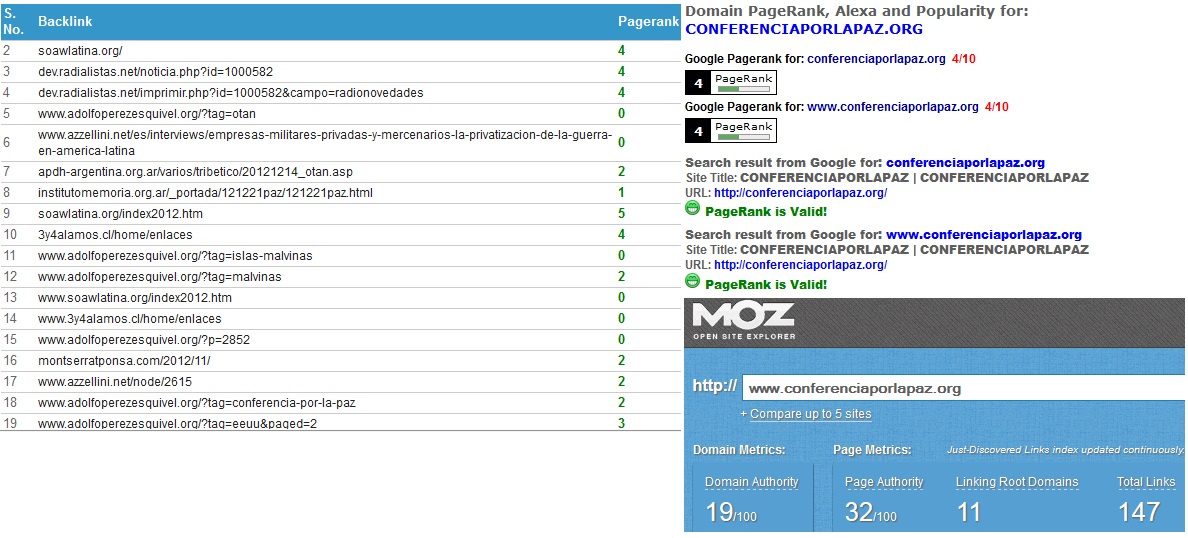This screenshot has width=1188, height=538.
Task: Click the first PageRank 4 badge
Action: (x=730, y=83)
